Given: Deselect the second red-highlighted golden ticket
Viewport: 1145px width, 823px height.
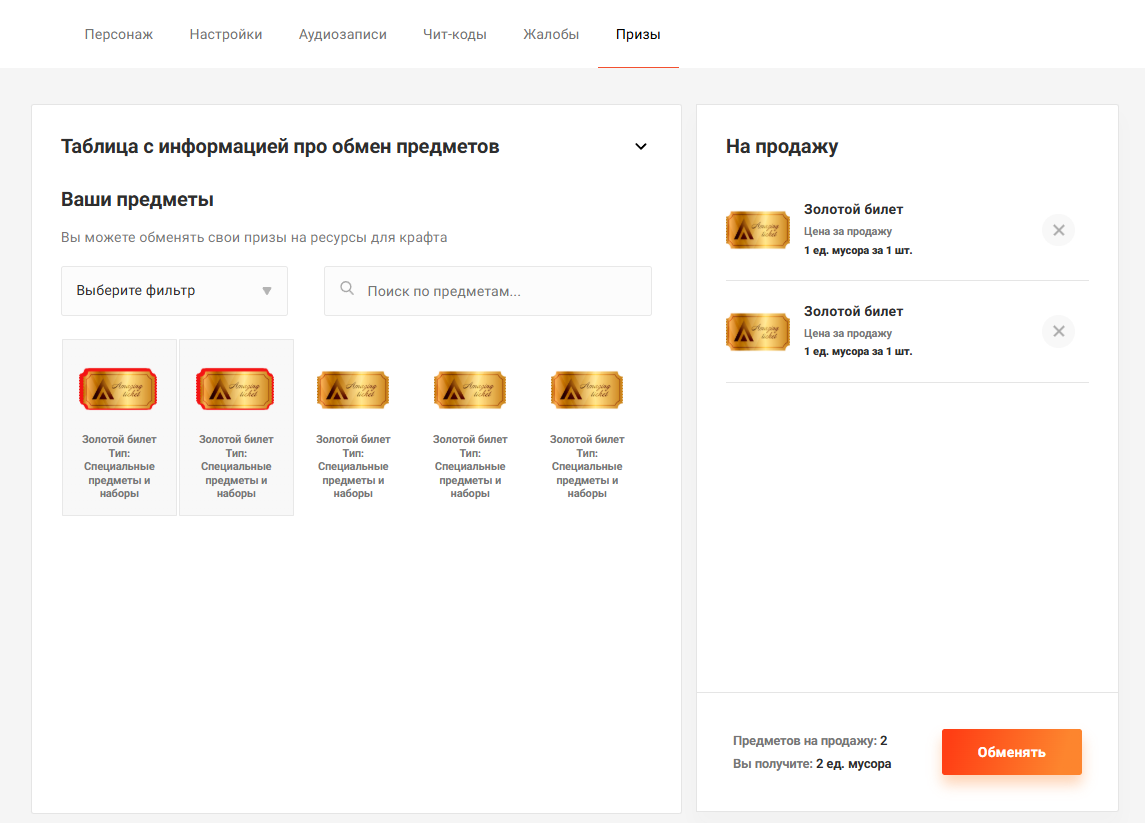Looking at the screenshot, I should (236, 427).
